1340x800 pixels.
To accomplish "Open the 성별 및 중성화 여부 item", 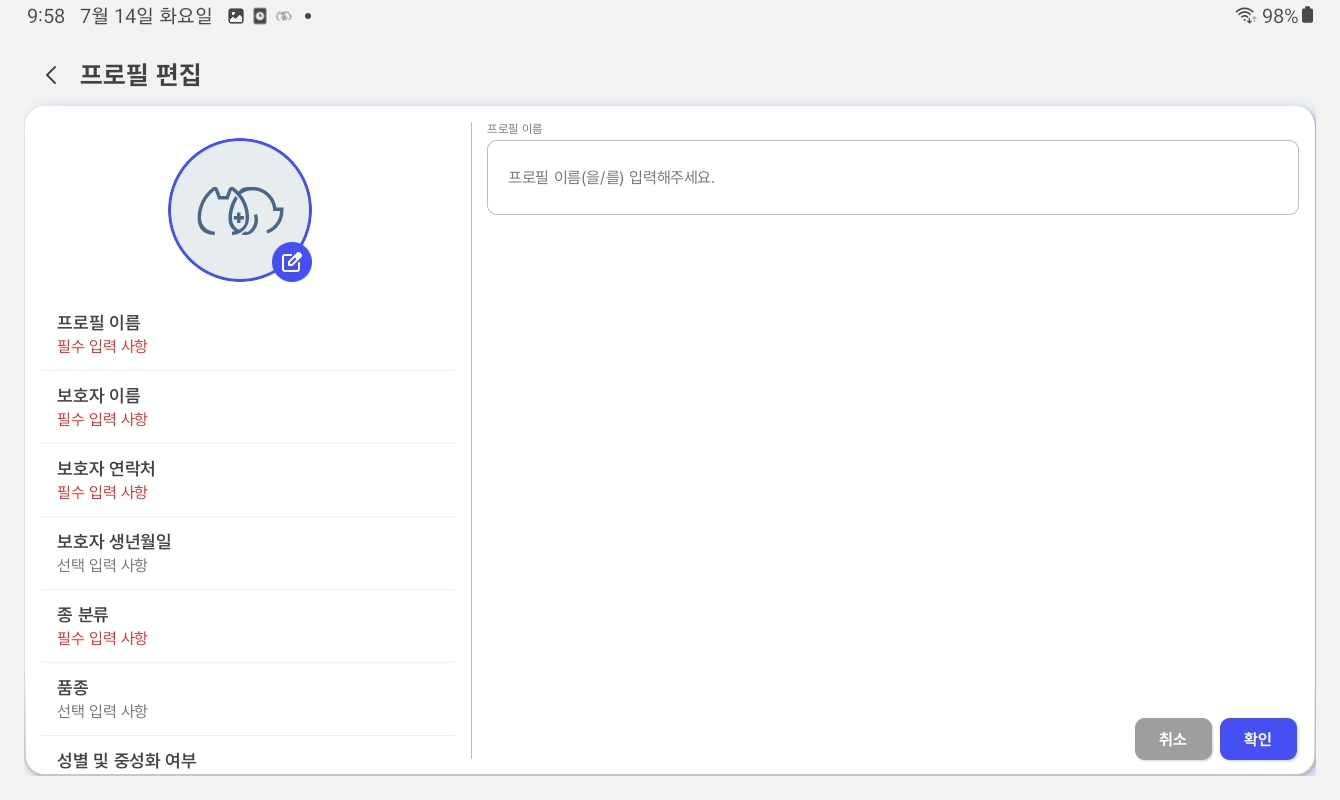I will tap(248, 756).
